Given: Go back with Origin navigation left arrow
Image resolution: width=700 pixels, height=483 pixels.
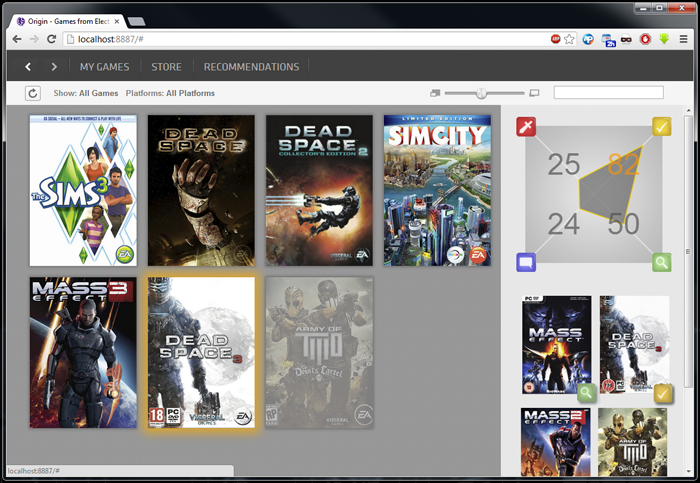Looking at the screenshot, I should tap(28, 67).
